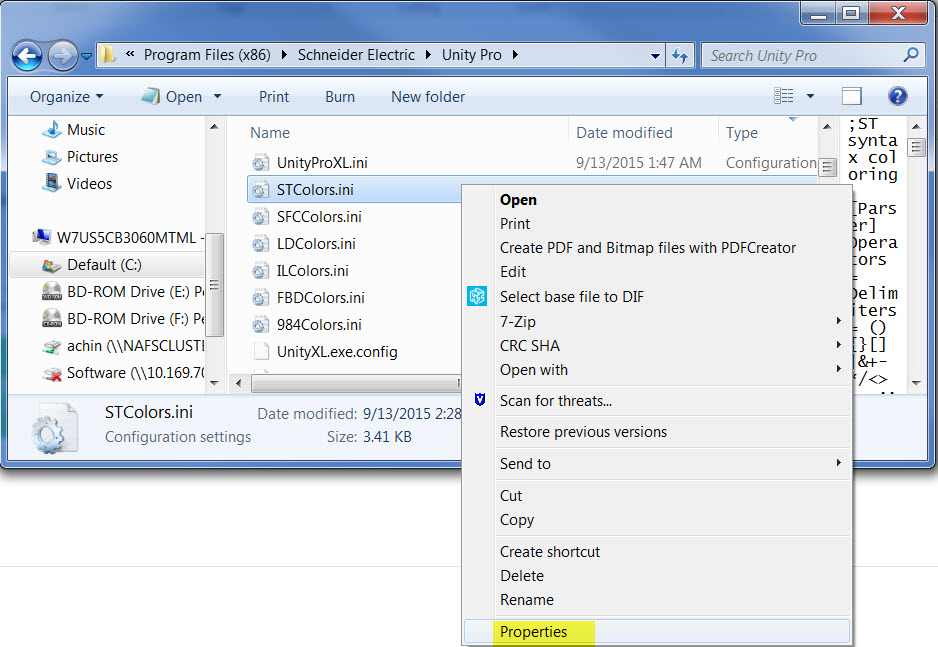Open the recent pages dropdown arrow

(x=86, y=56)
